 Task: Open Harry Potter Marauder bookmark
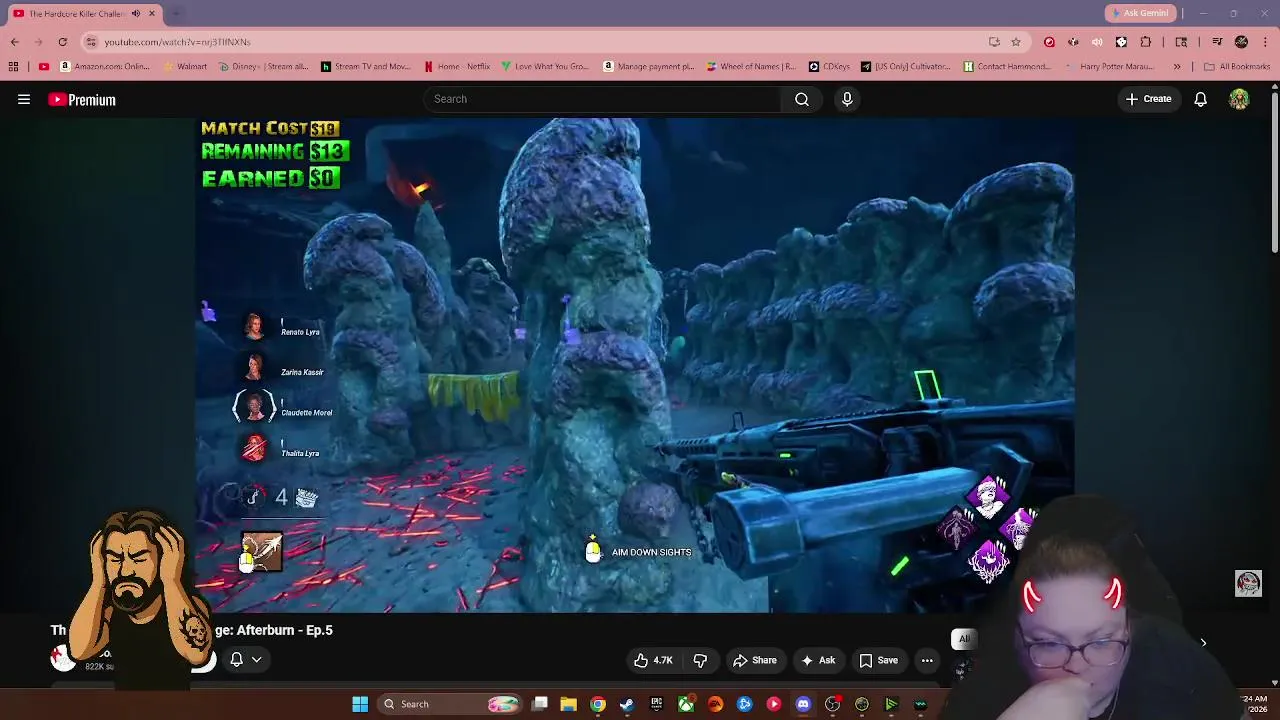(1108, 67)
